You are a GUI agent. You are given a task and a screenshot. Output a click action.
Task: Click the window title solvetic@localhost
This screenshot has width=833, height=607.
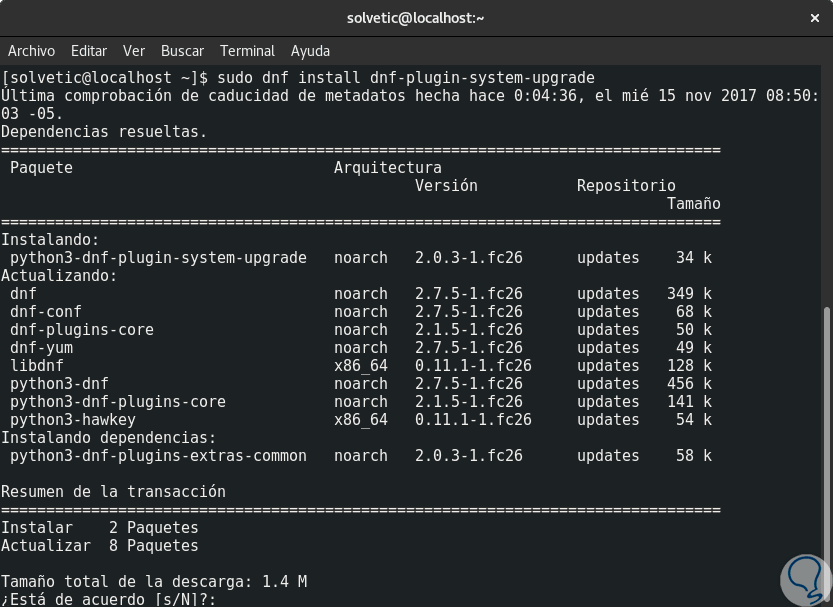click(x=416, y=17)
